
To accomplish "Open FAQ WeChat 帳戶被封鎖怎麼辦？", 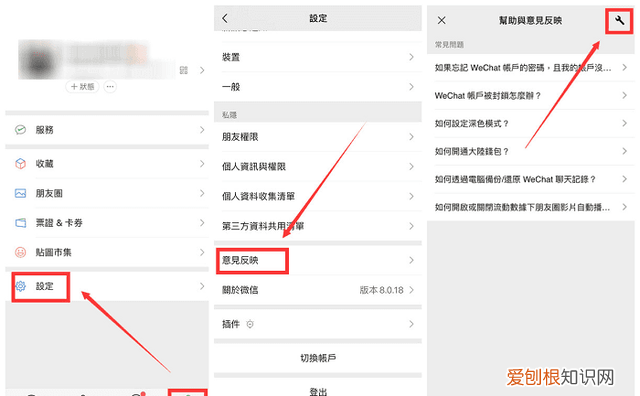I will coord(531,96).
